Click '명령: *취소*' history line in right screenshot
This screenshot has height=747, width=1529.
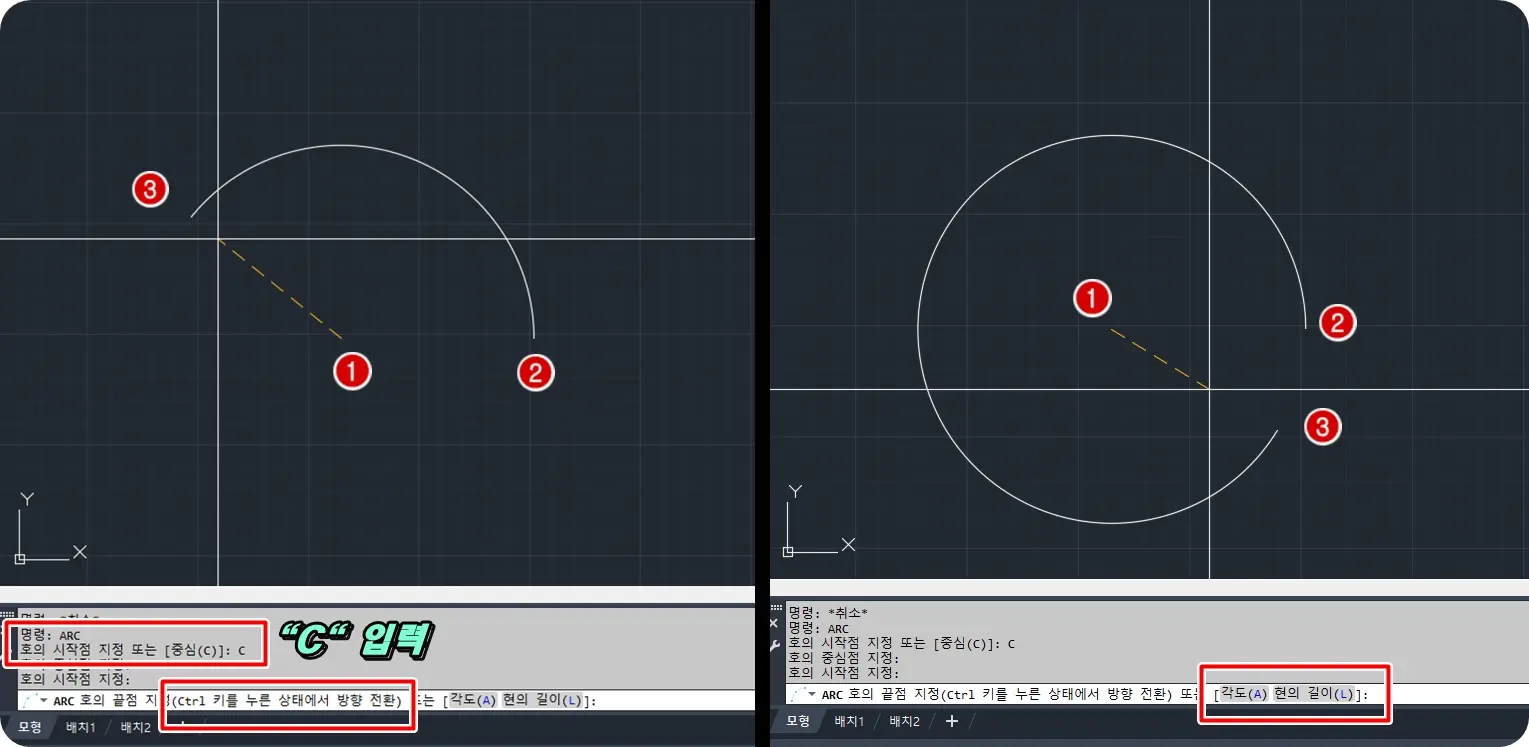828,612
